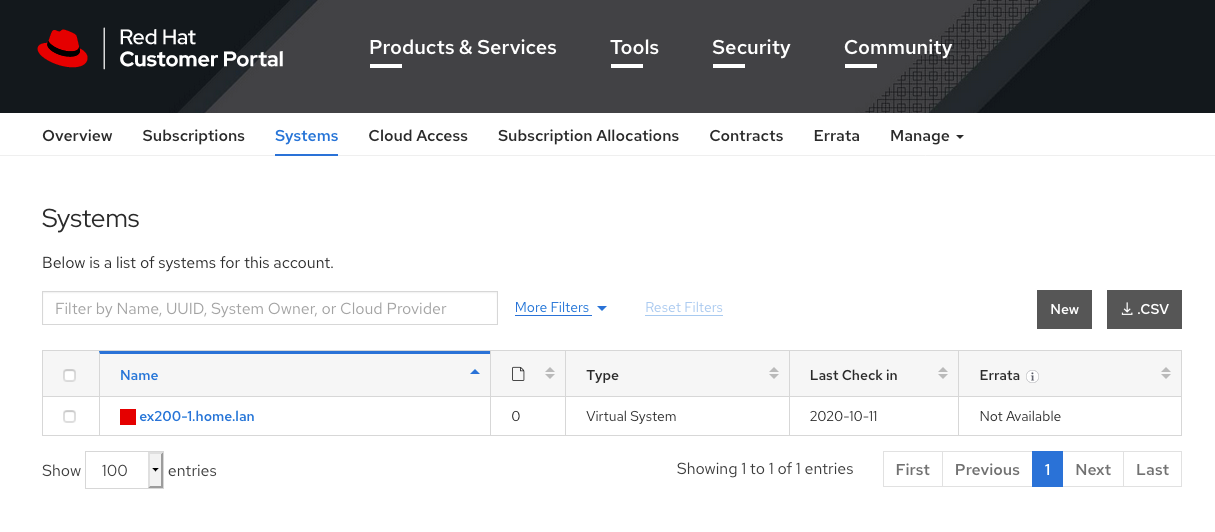Tick the select-all checkbox in table header

[x=69, y=376]
